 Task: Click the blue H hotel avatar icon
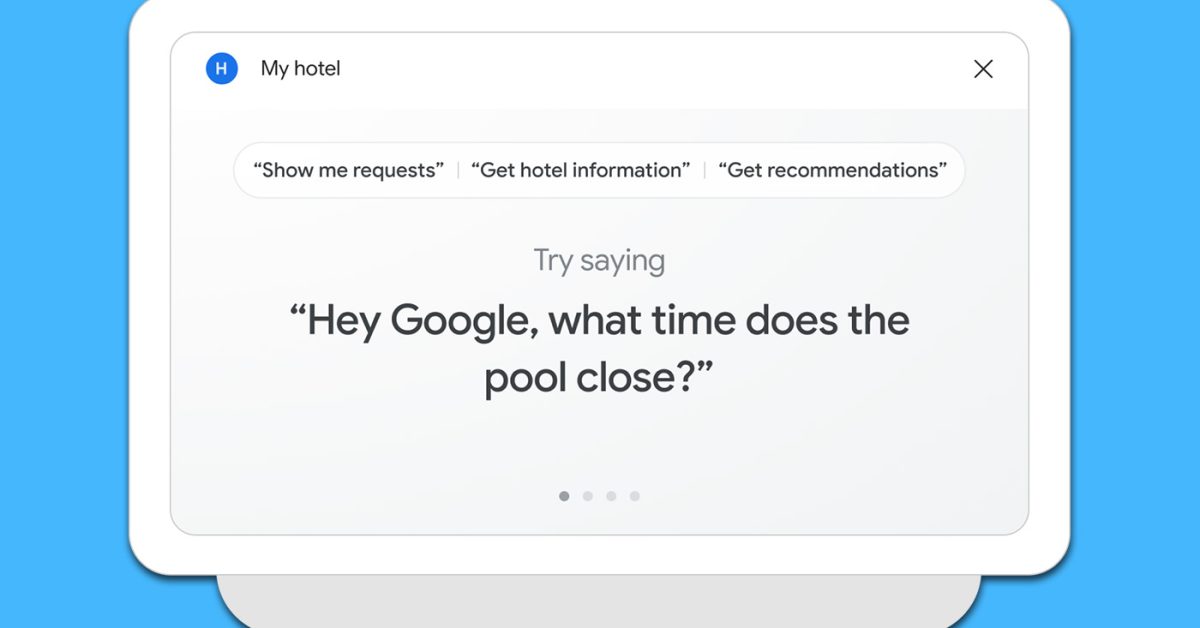click(x=221, y=69)
